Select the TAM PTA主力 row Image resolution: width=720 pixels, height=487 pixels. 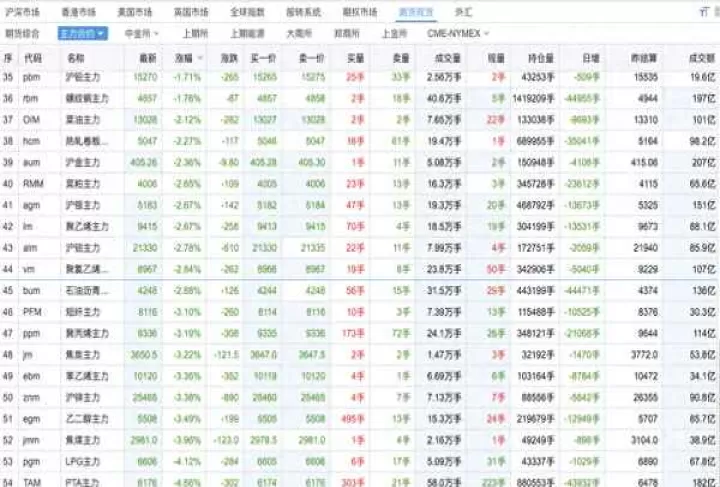360,481
